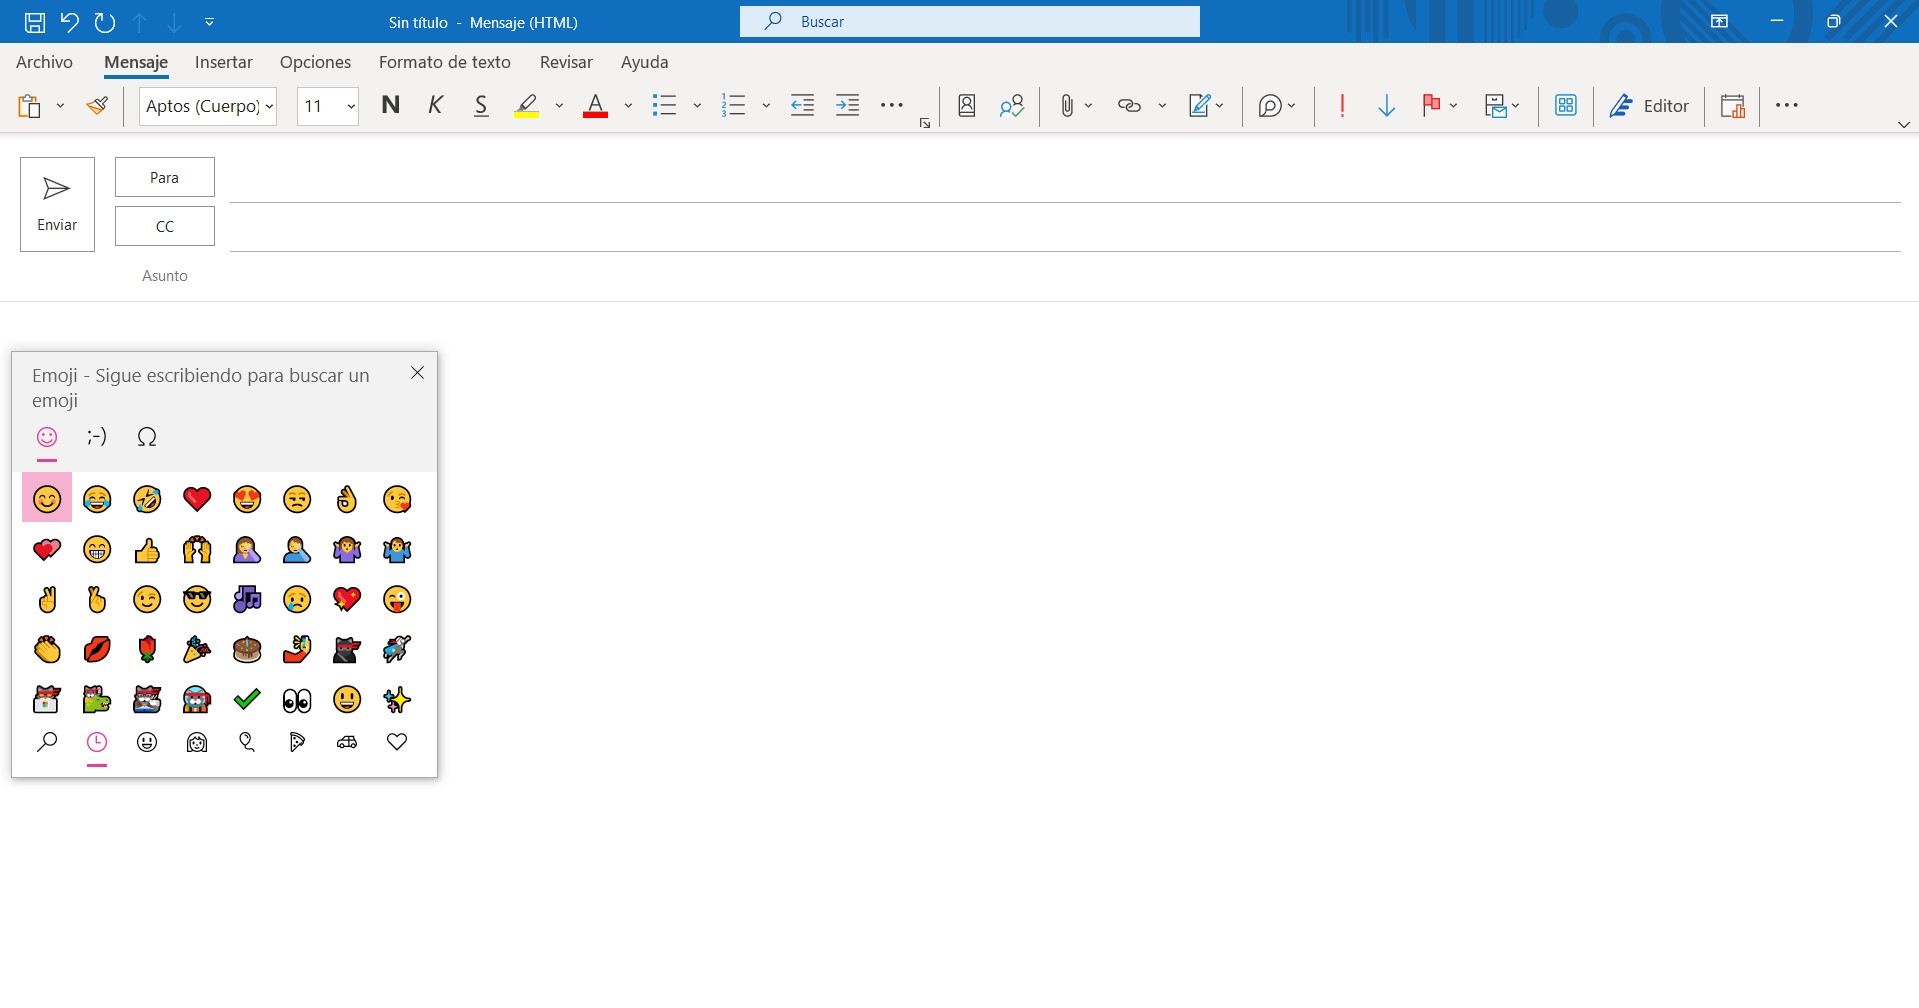Expand the bullet list style dropdown
1919x1008 pixels.
[697, 105]
